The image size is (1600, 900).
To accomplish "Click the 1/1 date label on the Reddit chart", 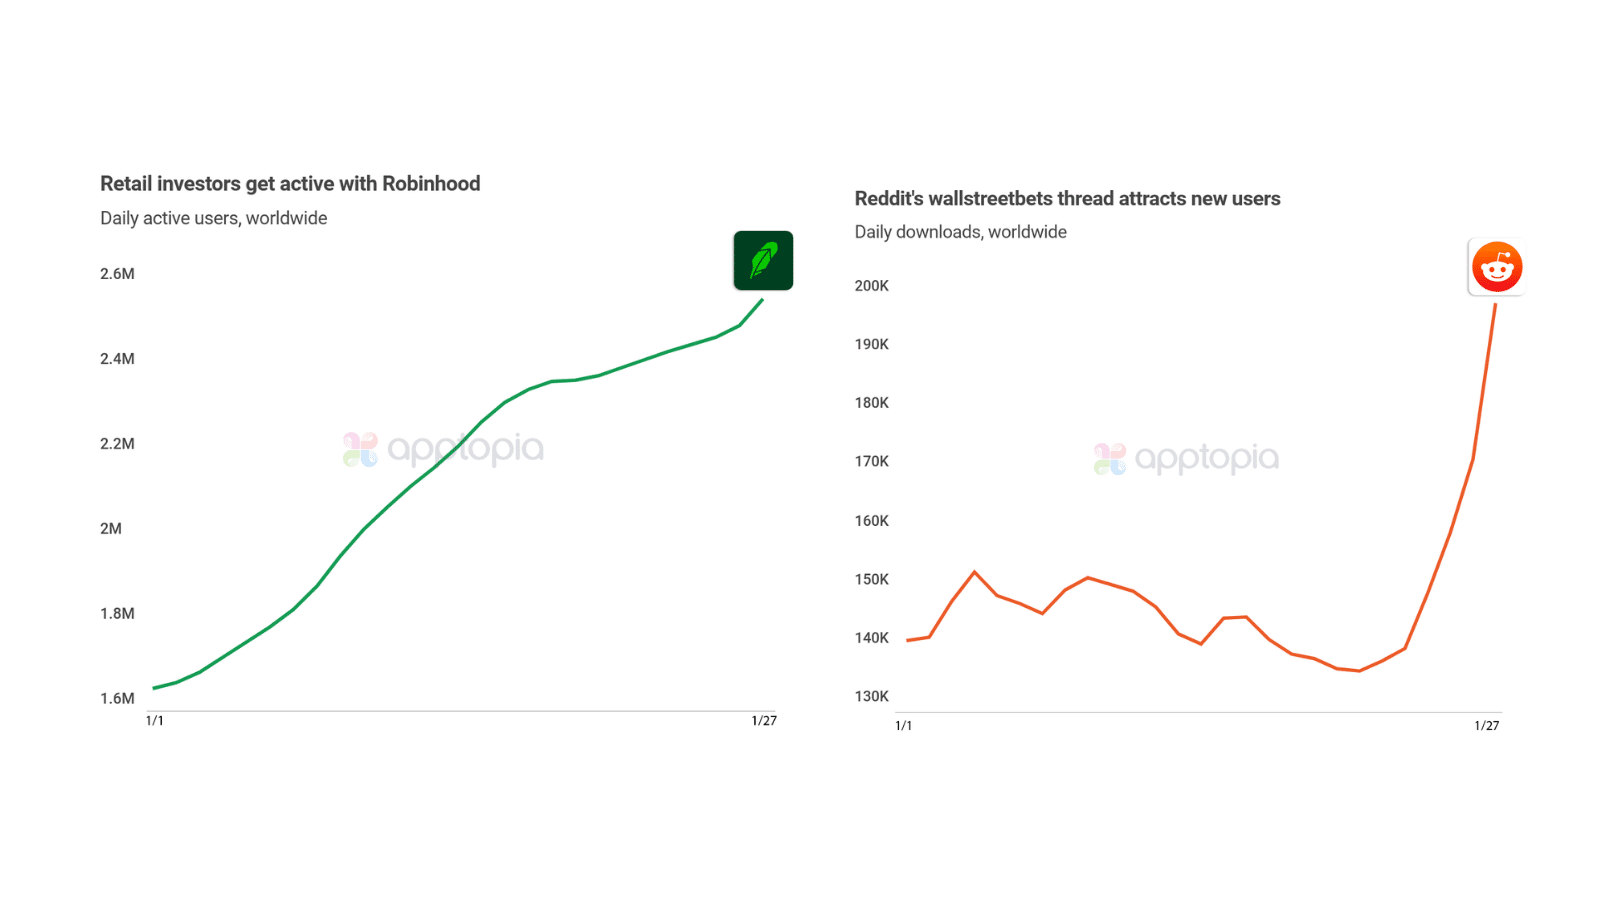I will coord(903,726).
